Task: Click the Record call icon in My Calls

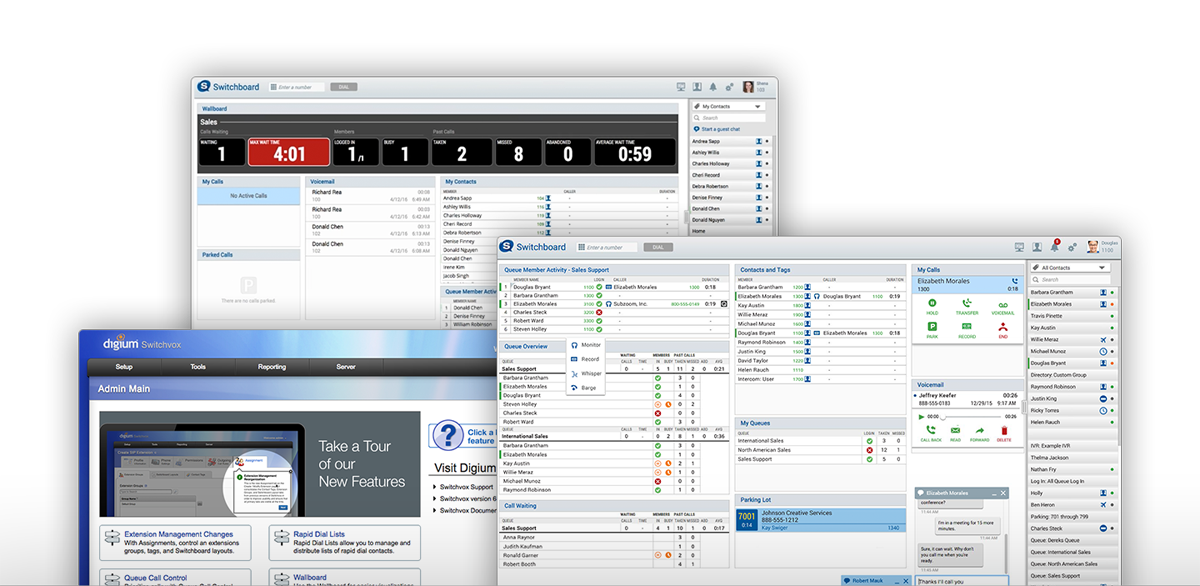Action: (x=967, y=327)
